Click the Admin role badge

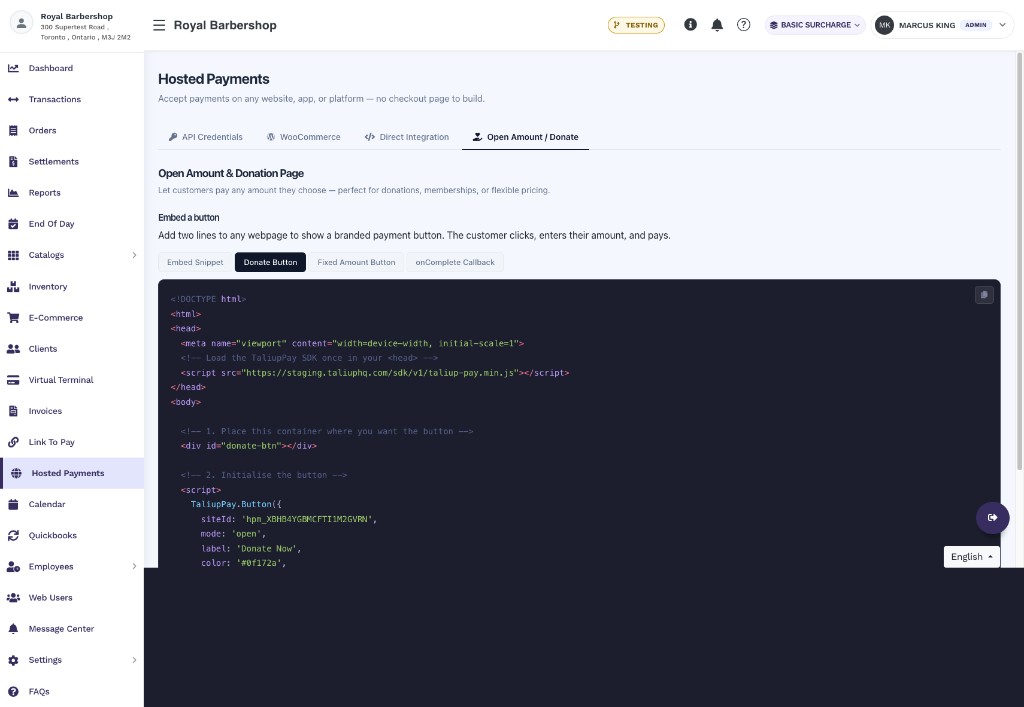(976, 25)
